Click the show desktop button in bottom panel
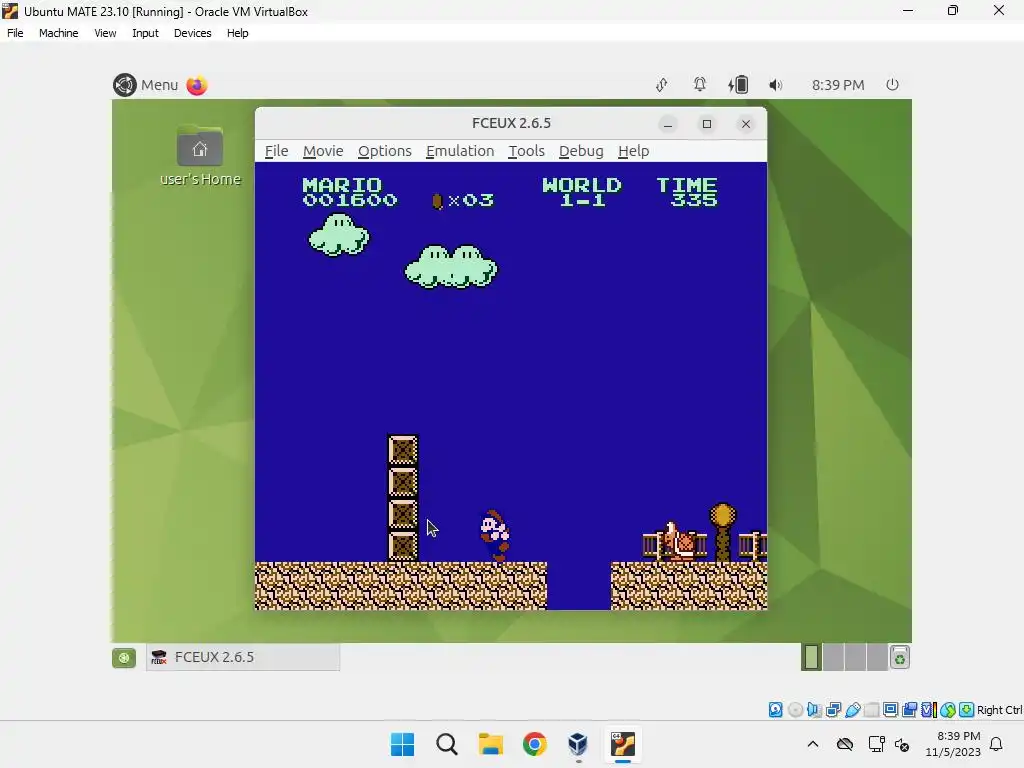 point(123,658)
